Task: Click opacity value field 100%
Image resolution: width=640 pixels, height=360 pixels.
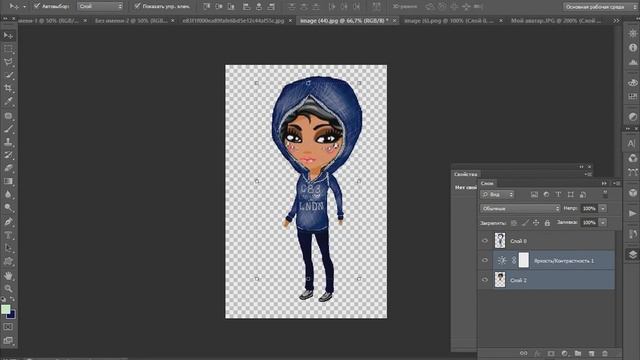Action: coord(589,209)
